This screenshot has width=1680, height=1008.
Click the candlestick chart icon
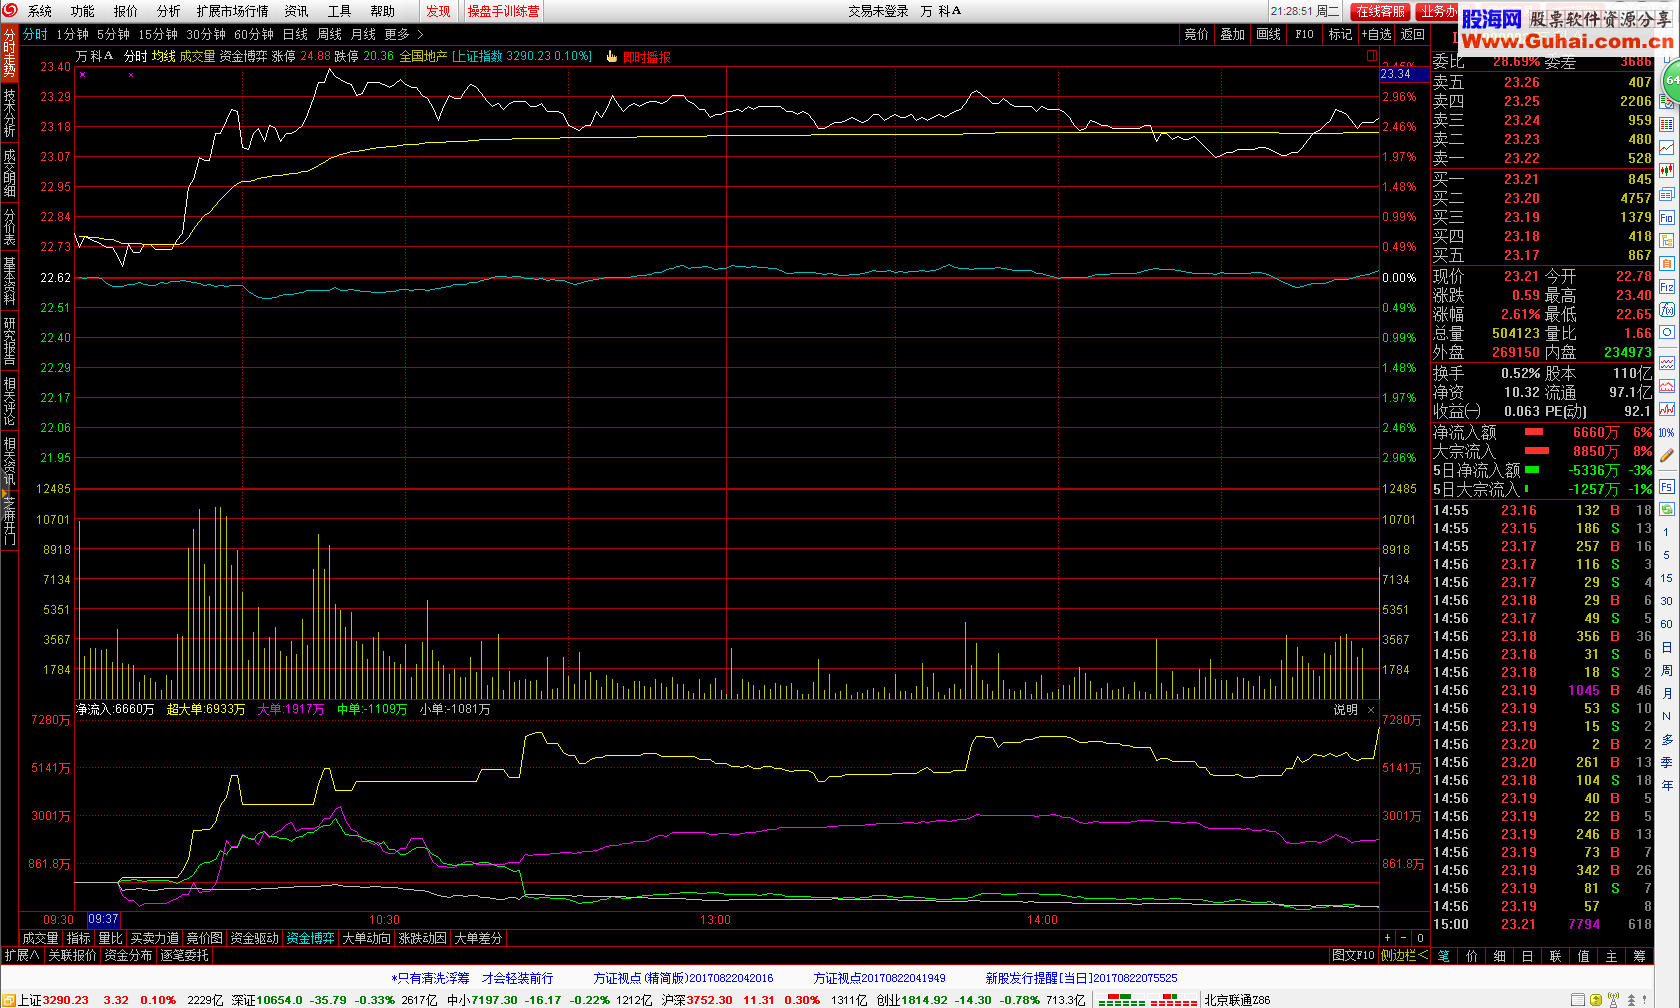pos(1667,170)
